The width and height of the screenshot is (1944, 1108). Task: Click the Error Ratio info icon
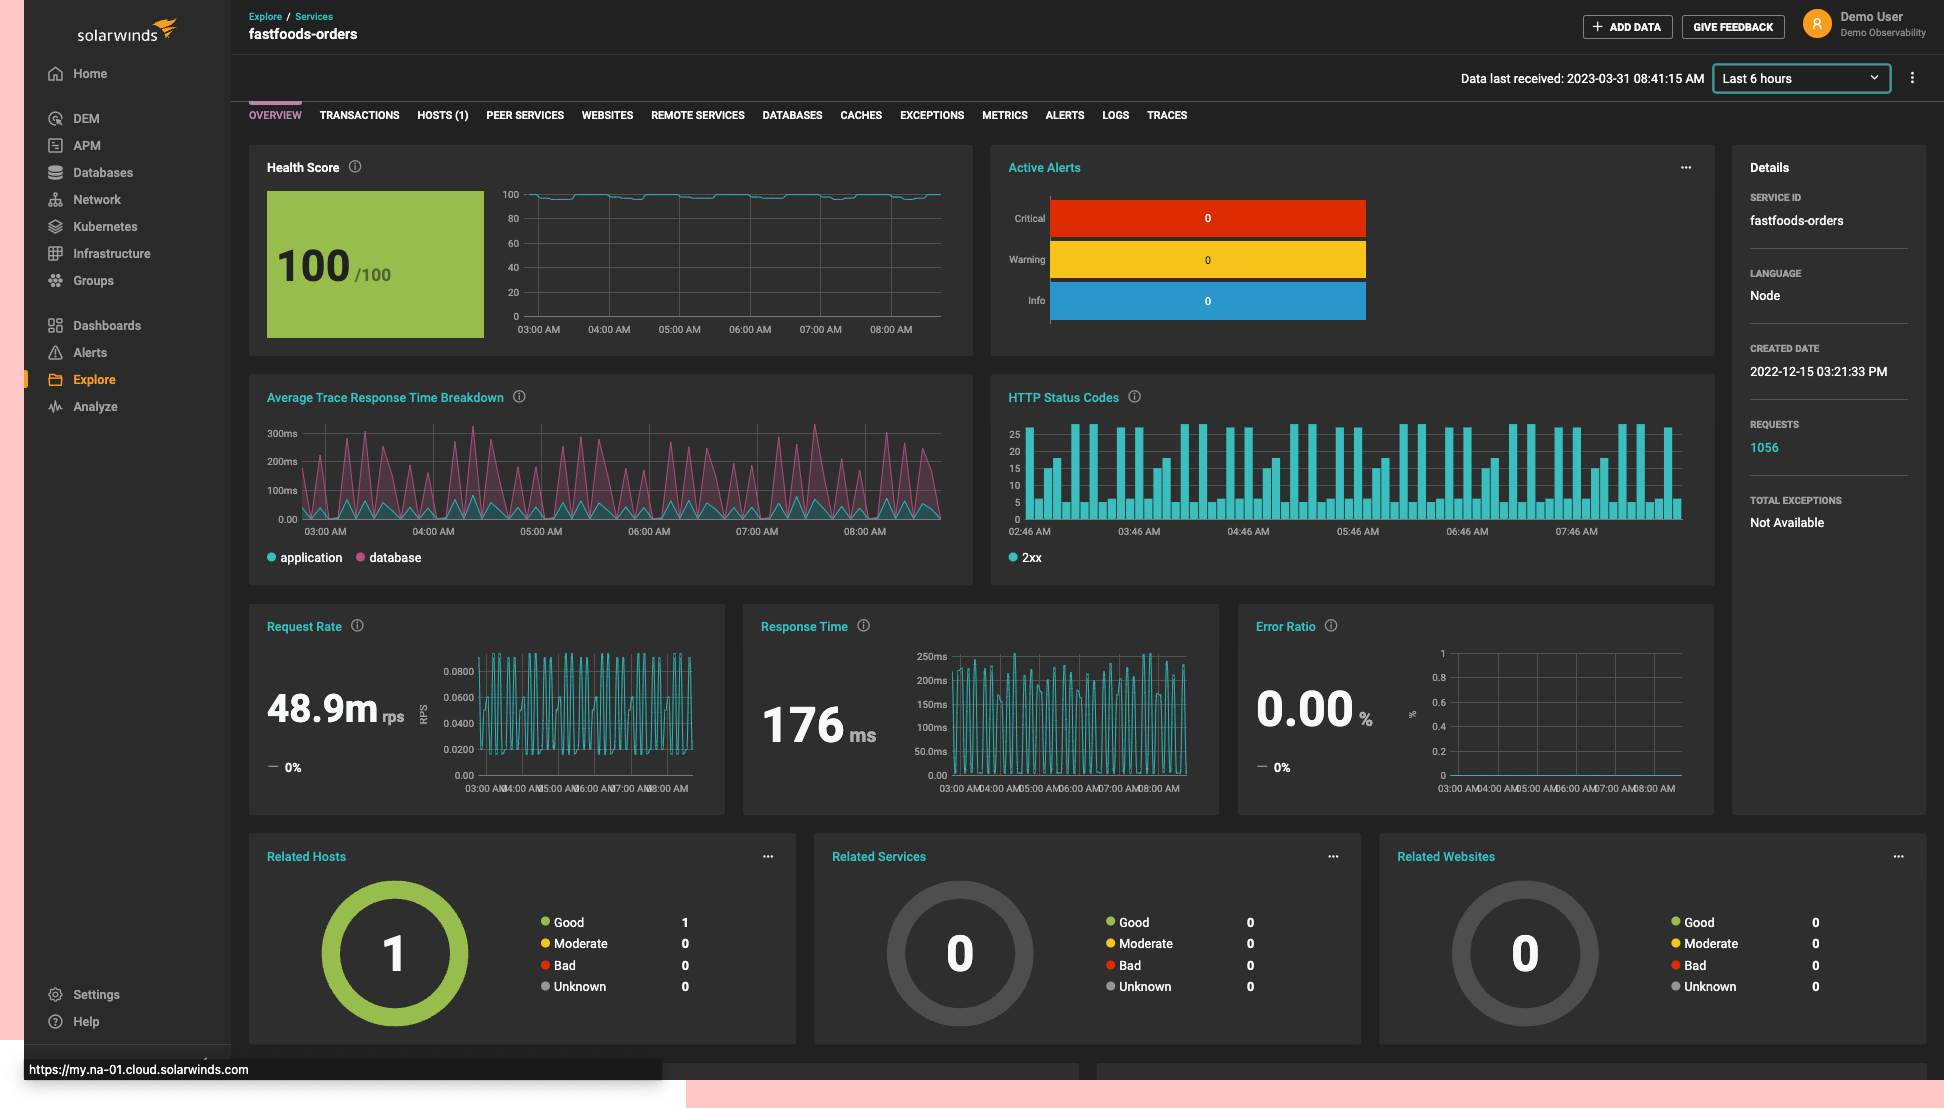coord(1331,626)
